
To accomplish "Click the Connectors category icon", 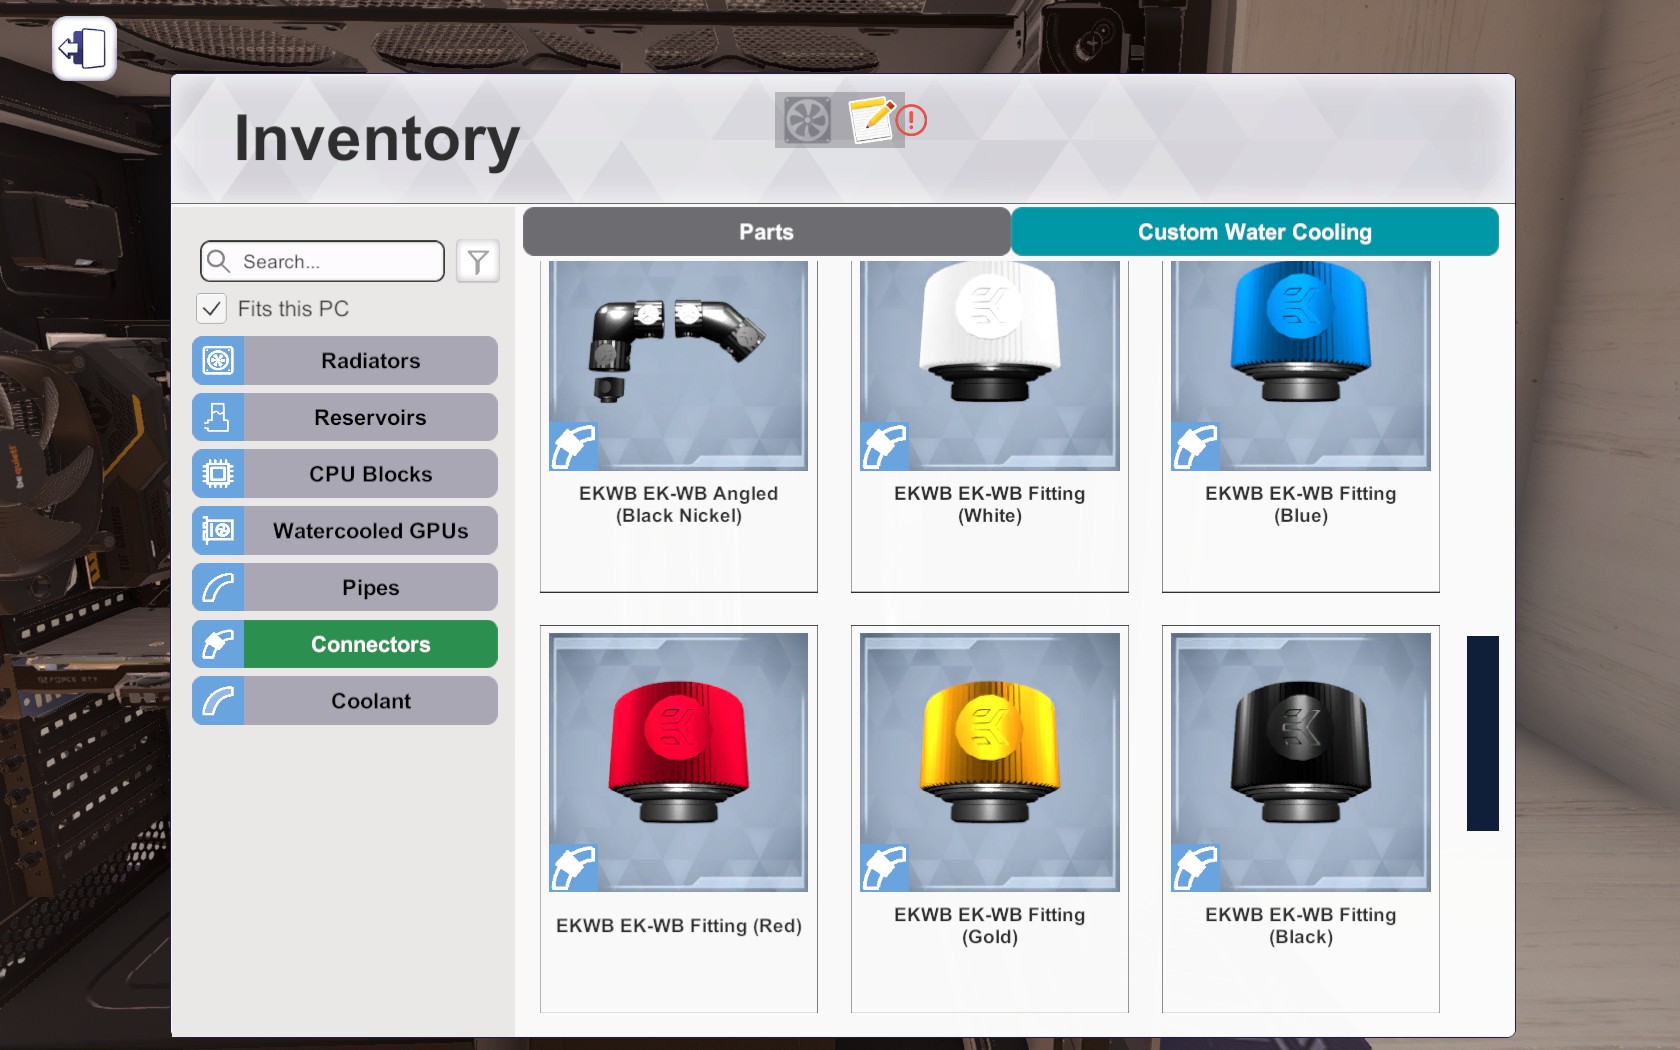I will (x=218, y=644).
